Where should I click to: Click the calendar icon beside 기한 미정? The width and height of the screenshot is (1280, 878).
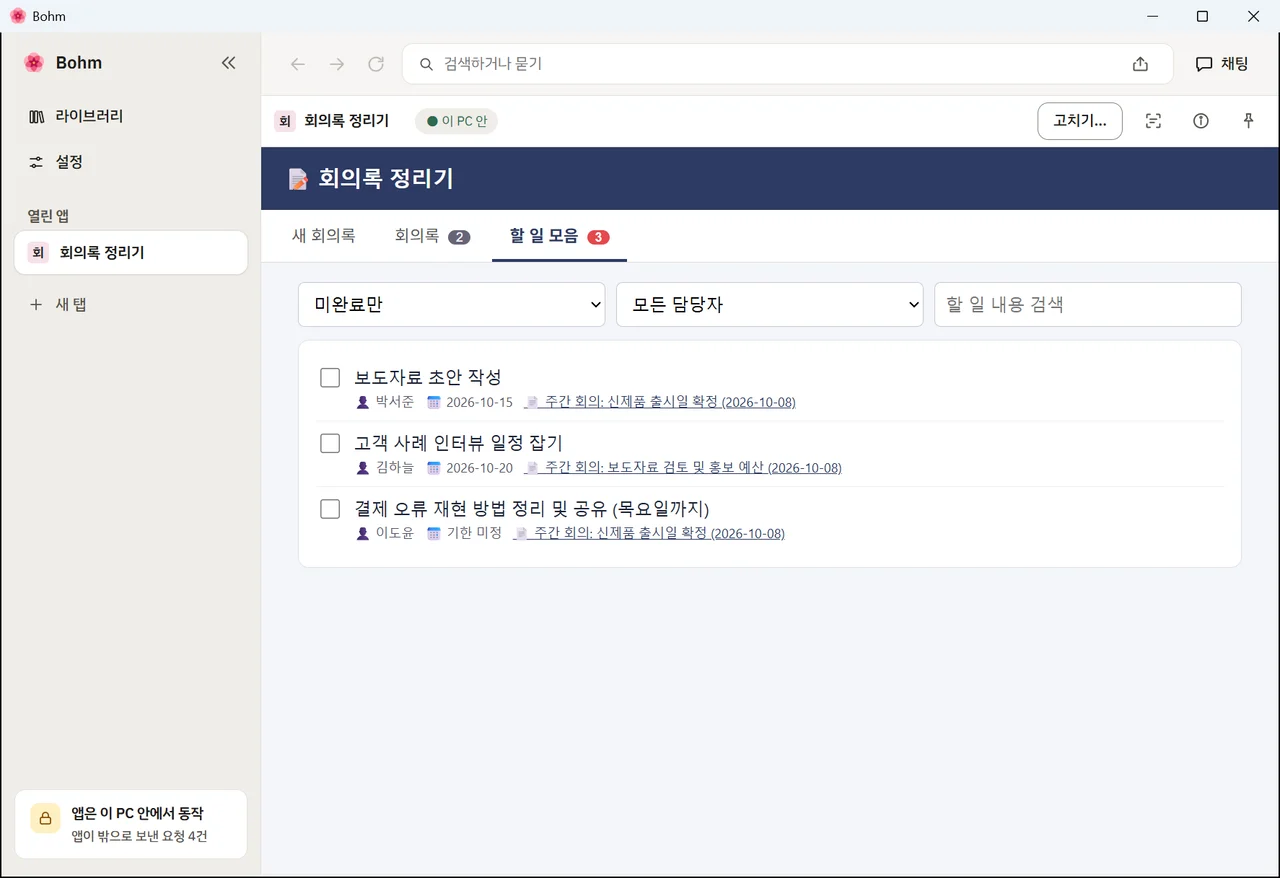pos(434,533)
